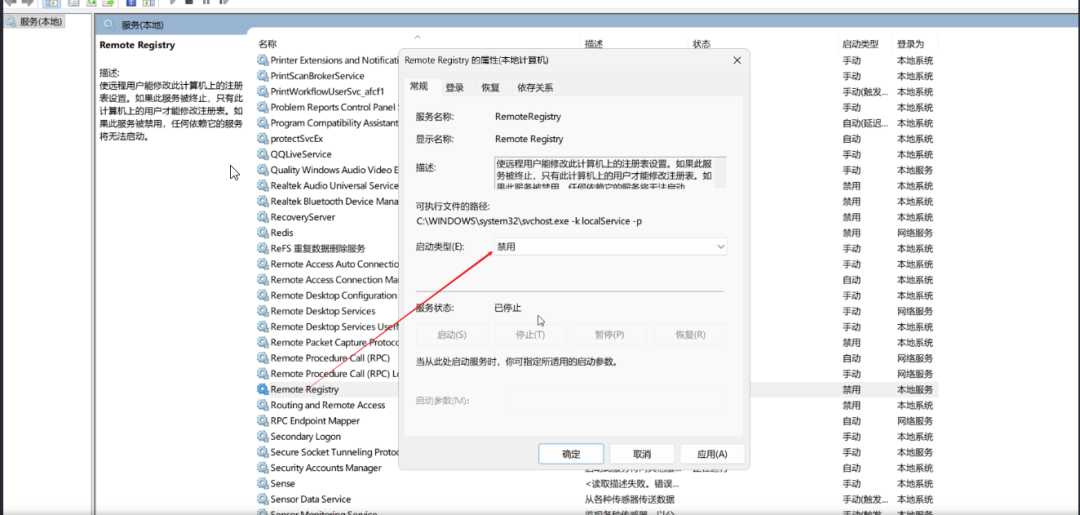Click the RPC Endpoint Mapper gear icon
Viewport: 1080px width, 515px height.
pyautogui.click(x=263, y=421)
